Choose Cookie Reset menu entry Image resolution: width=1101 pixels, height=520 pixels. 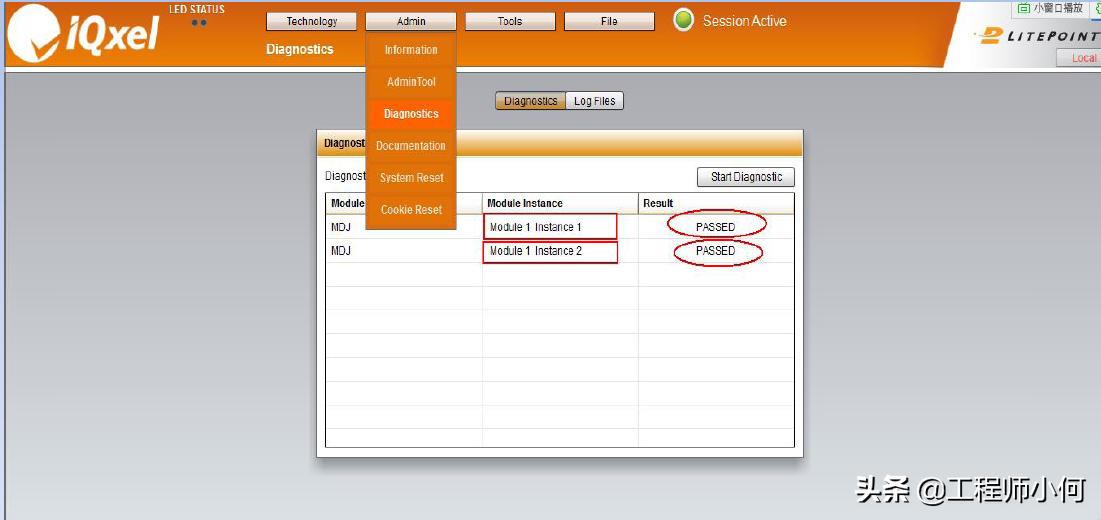(x=411, y=210)
